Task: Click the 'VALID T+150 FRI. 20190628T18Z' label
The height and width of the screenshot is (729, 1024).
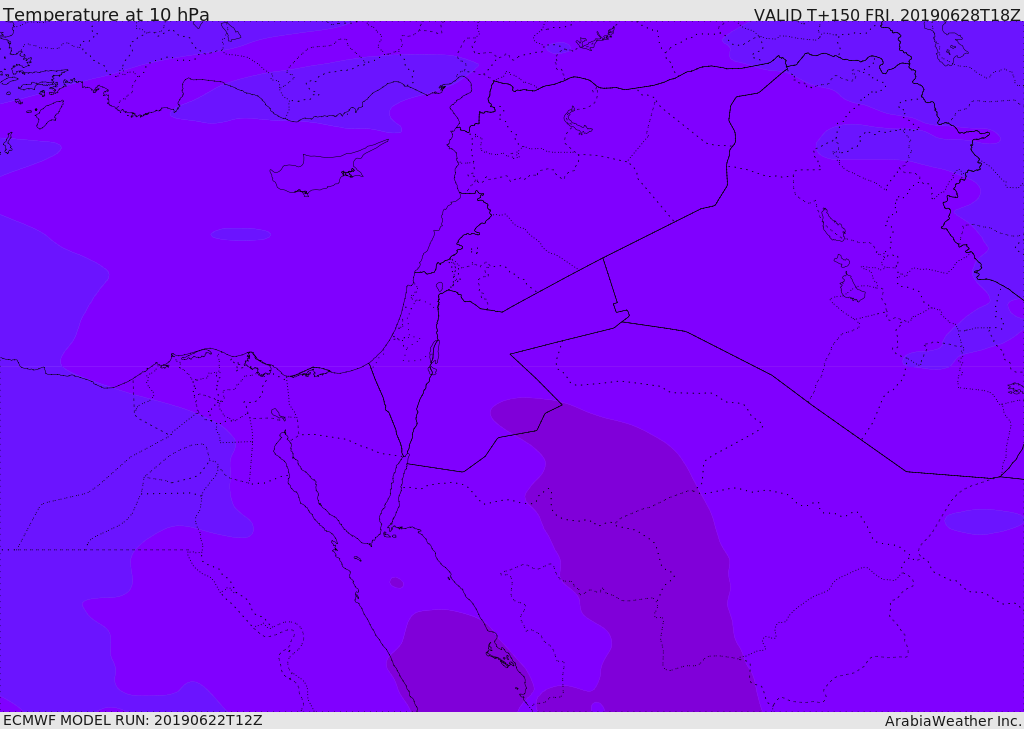Action: tap(888, 15)
